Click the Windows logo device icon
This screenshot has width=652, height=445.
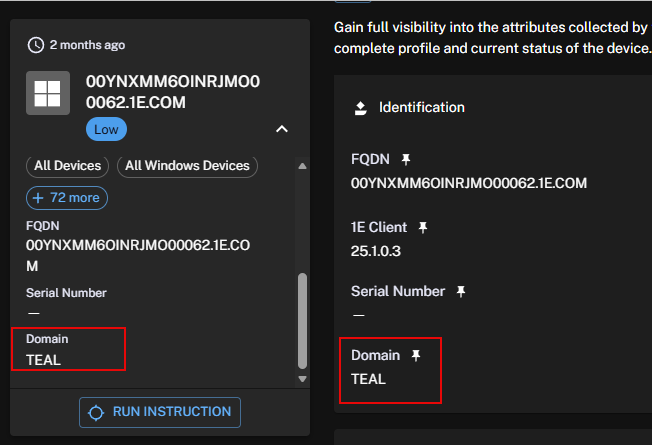(x=47, y=93)
